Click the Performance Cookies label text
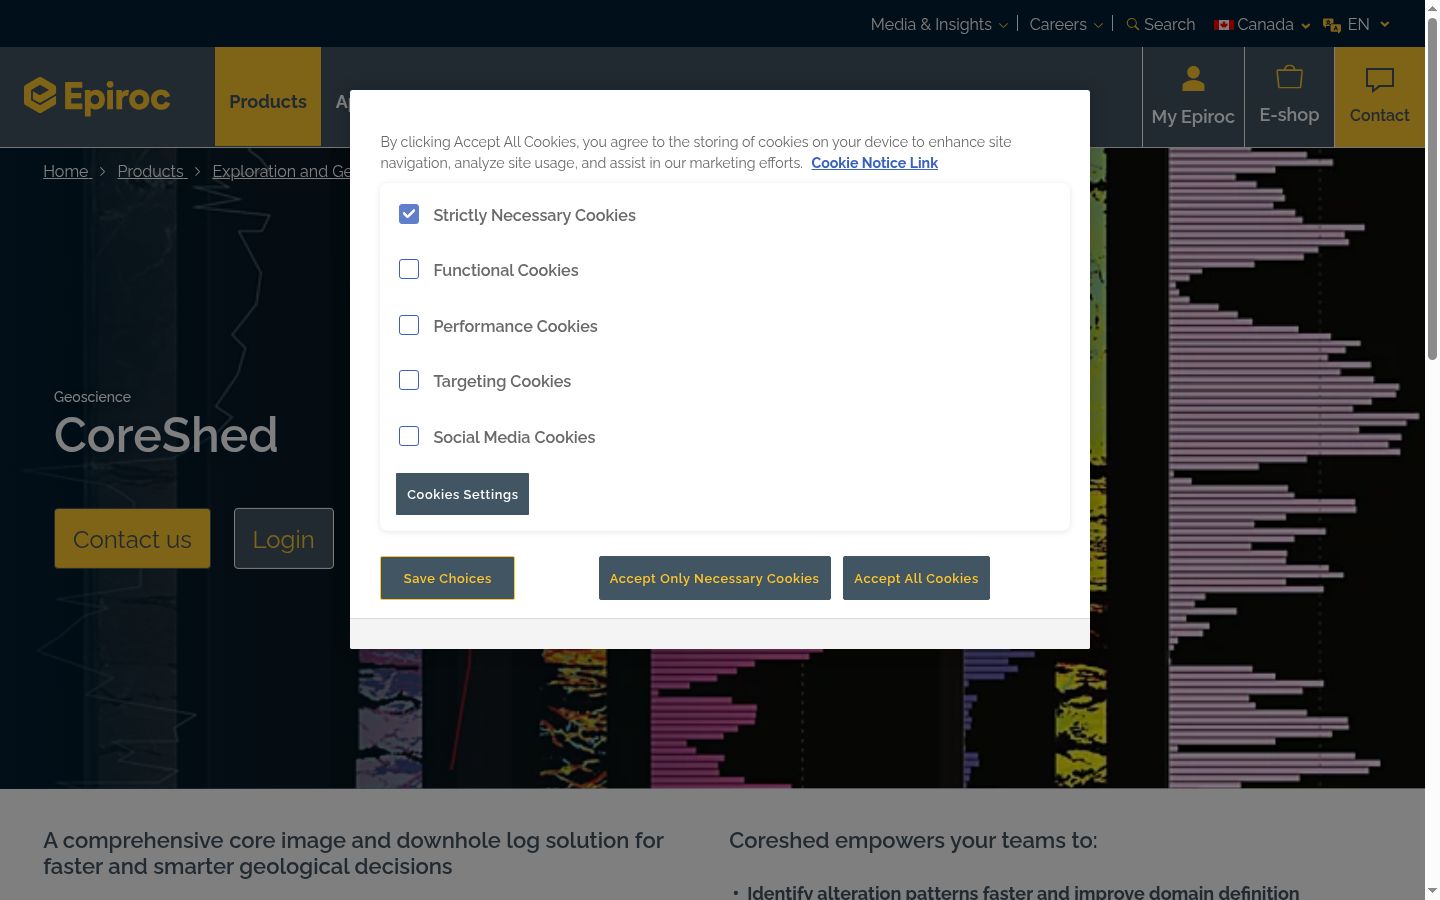The image size is (1440, 900). tap(515, 326)
